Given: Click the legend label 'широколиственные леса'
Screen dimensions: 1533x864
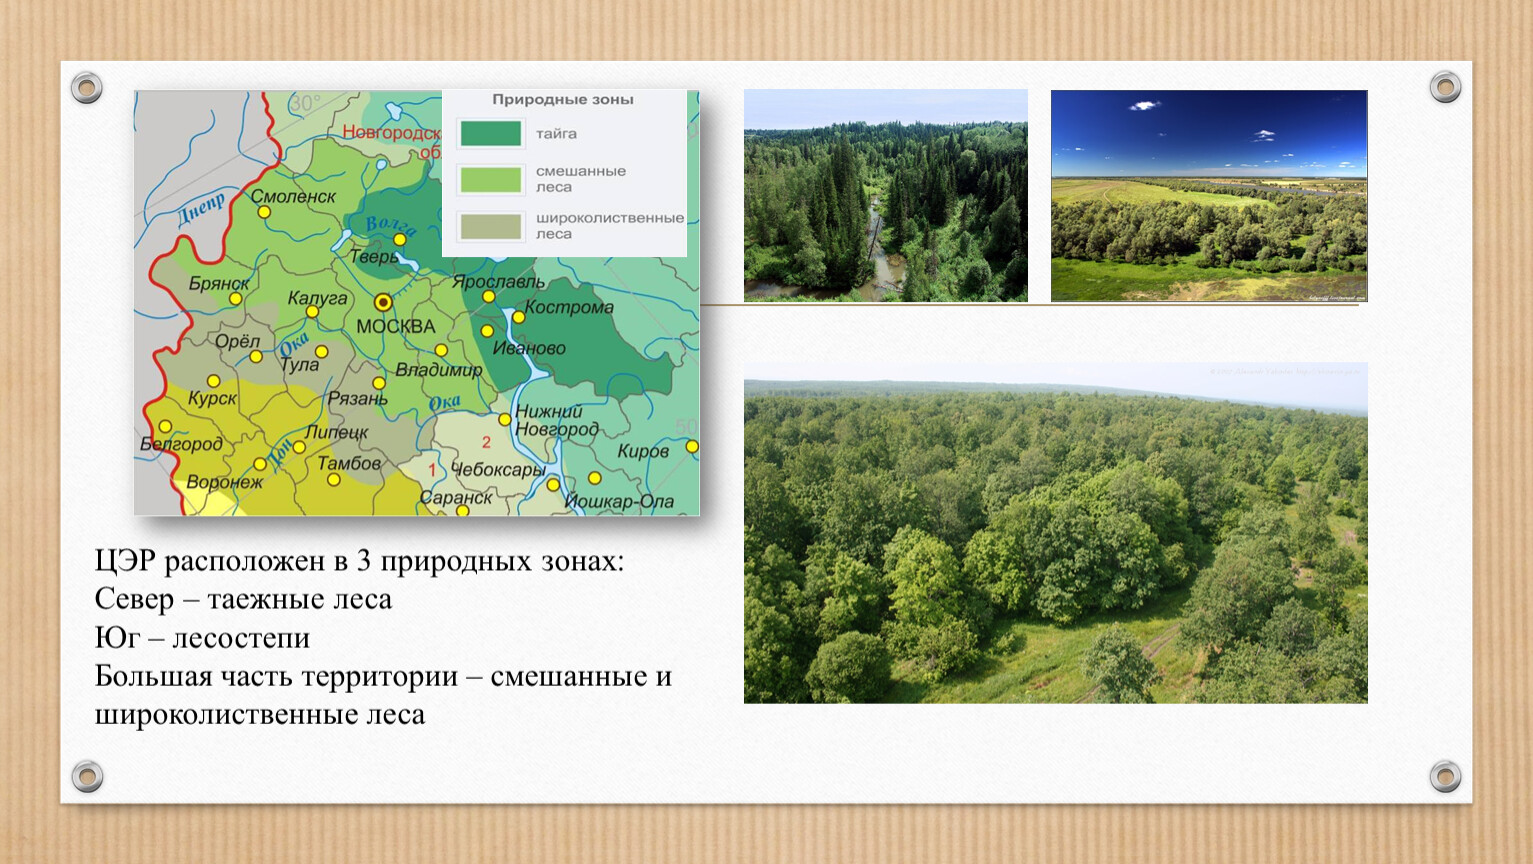Looking at the screenshot, I should [x=610, y=226].
